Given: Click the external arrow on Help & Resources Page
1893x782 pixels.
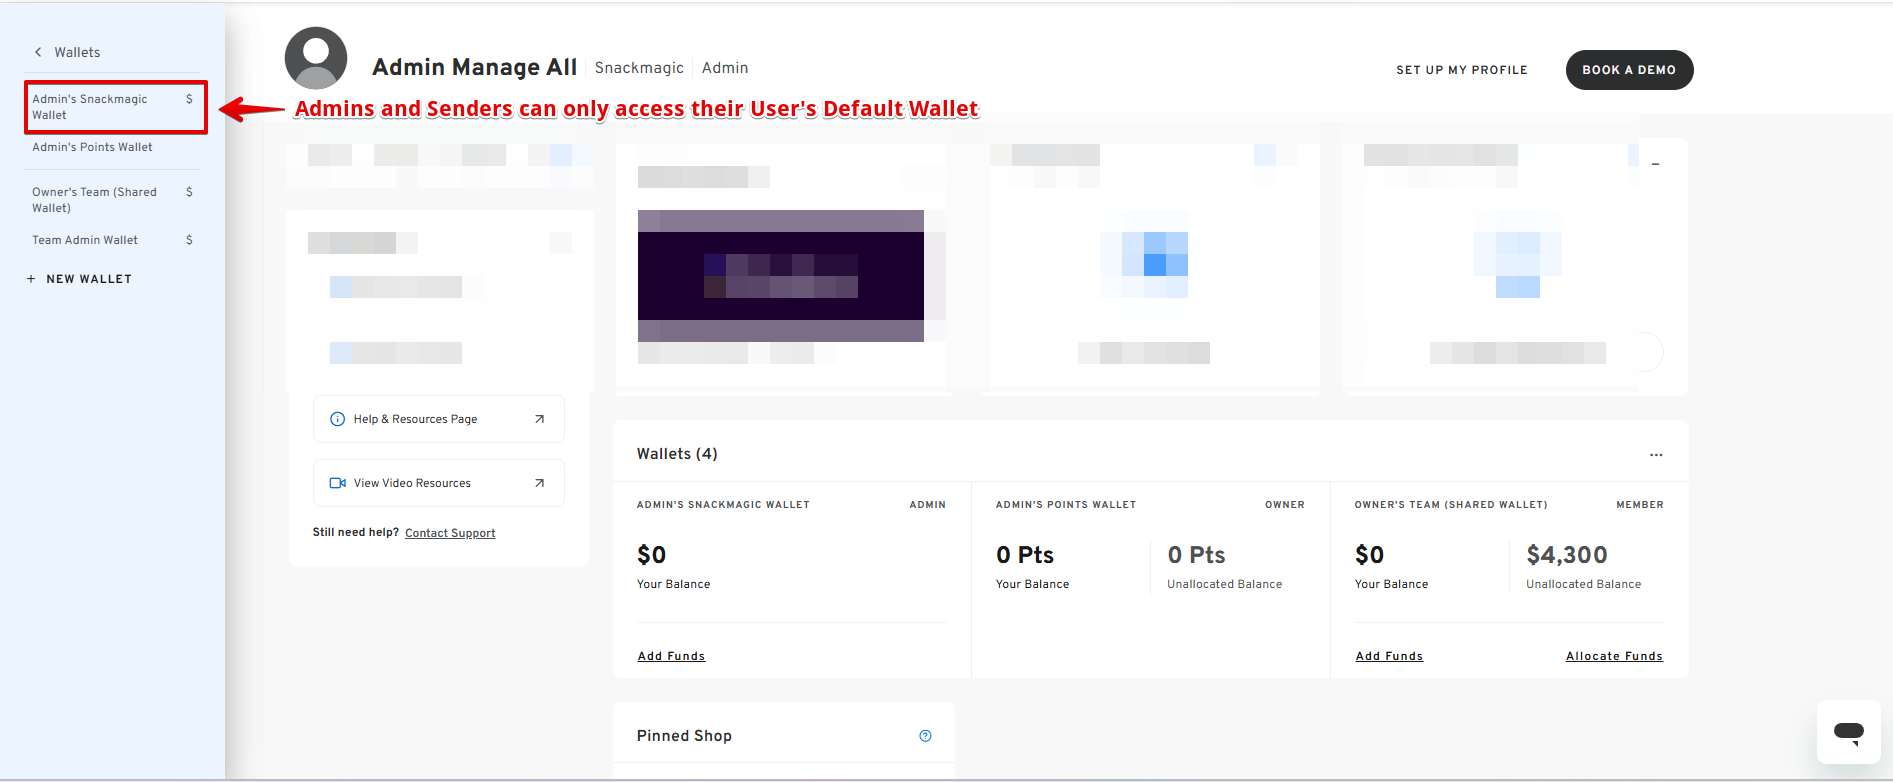Looking at the screenshot, I should (x=539, y=419).
